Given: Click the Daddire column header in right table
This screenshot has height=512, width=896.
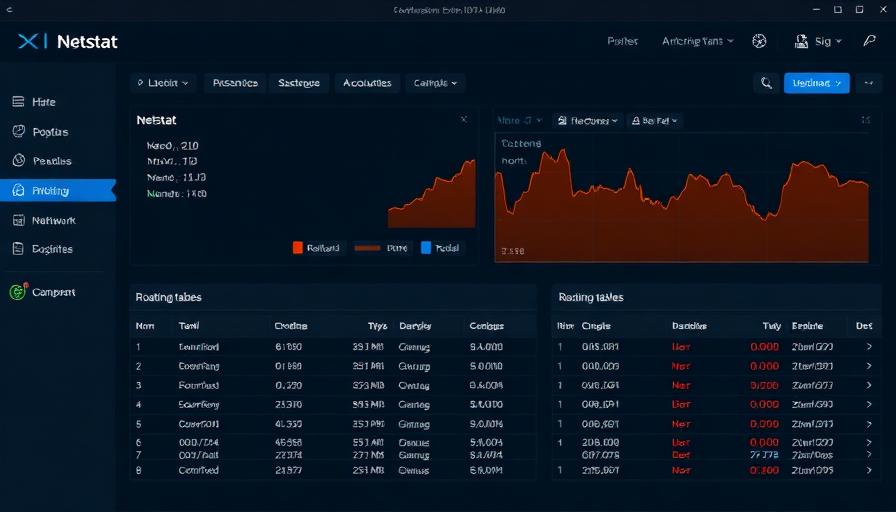Looking at the screenshot, I should click(689, 326).
